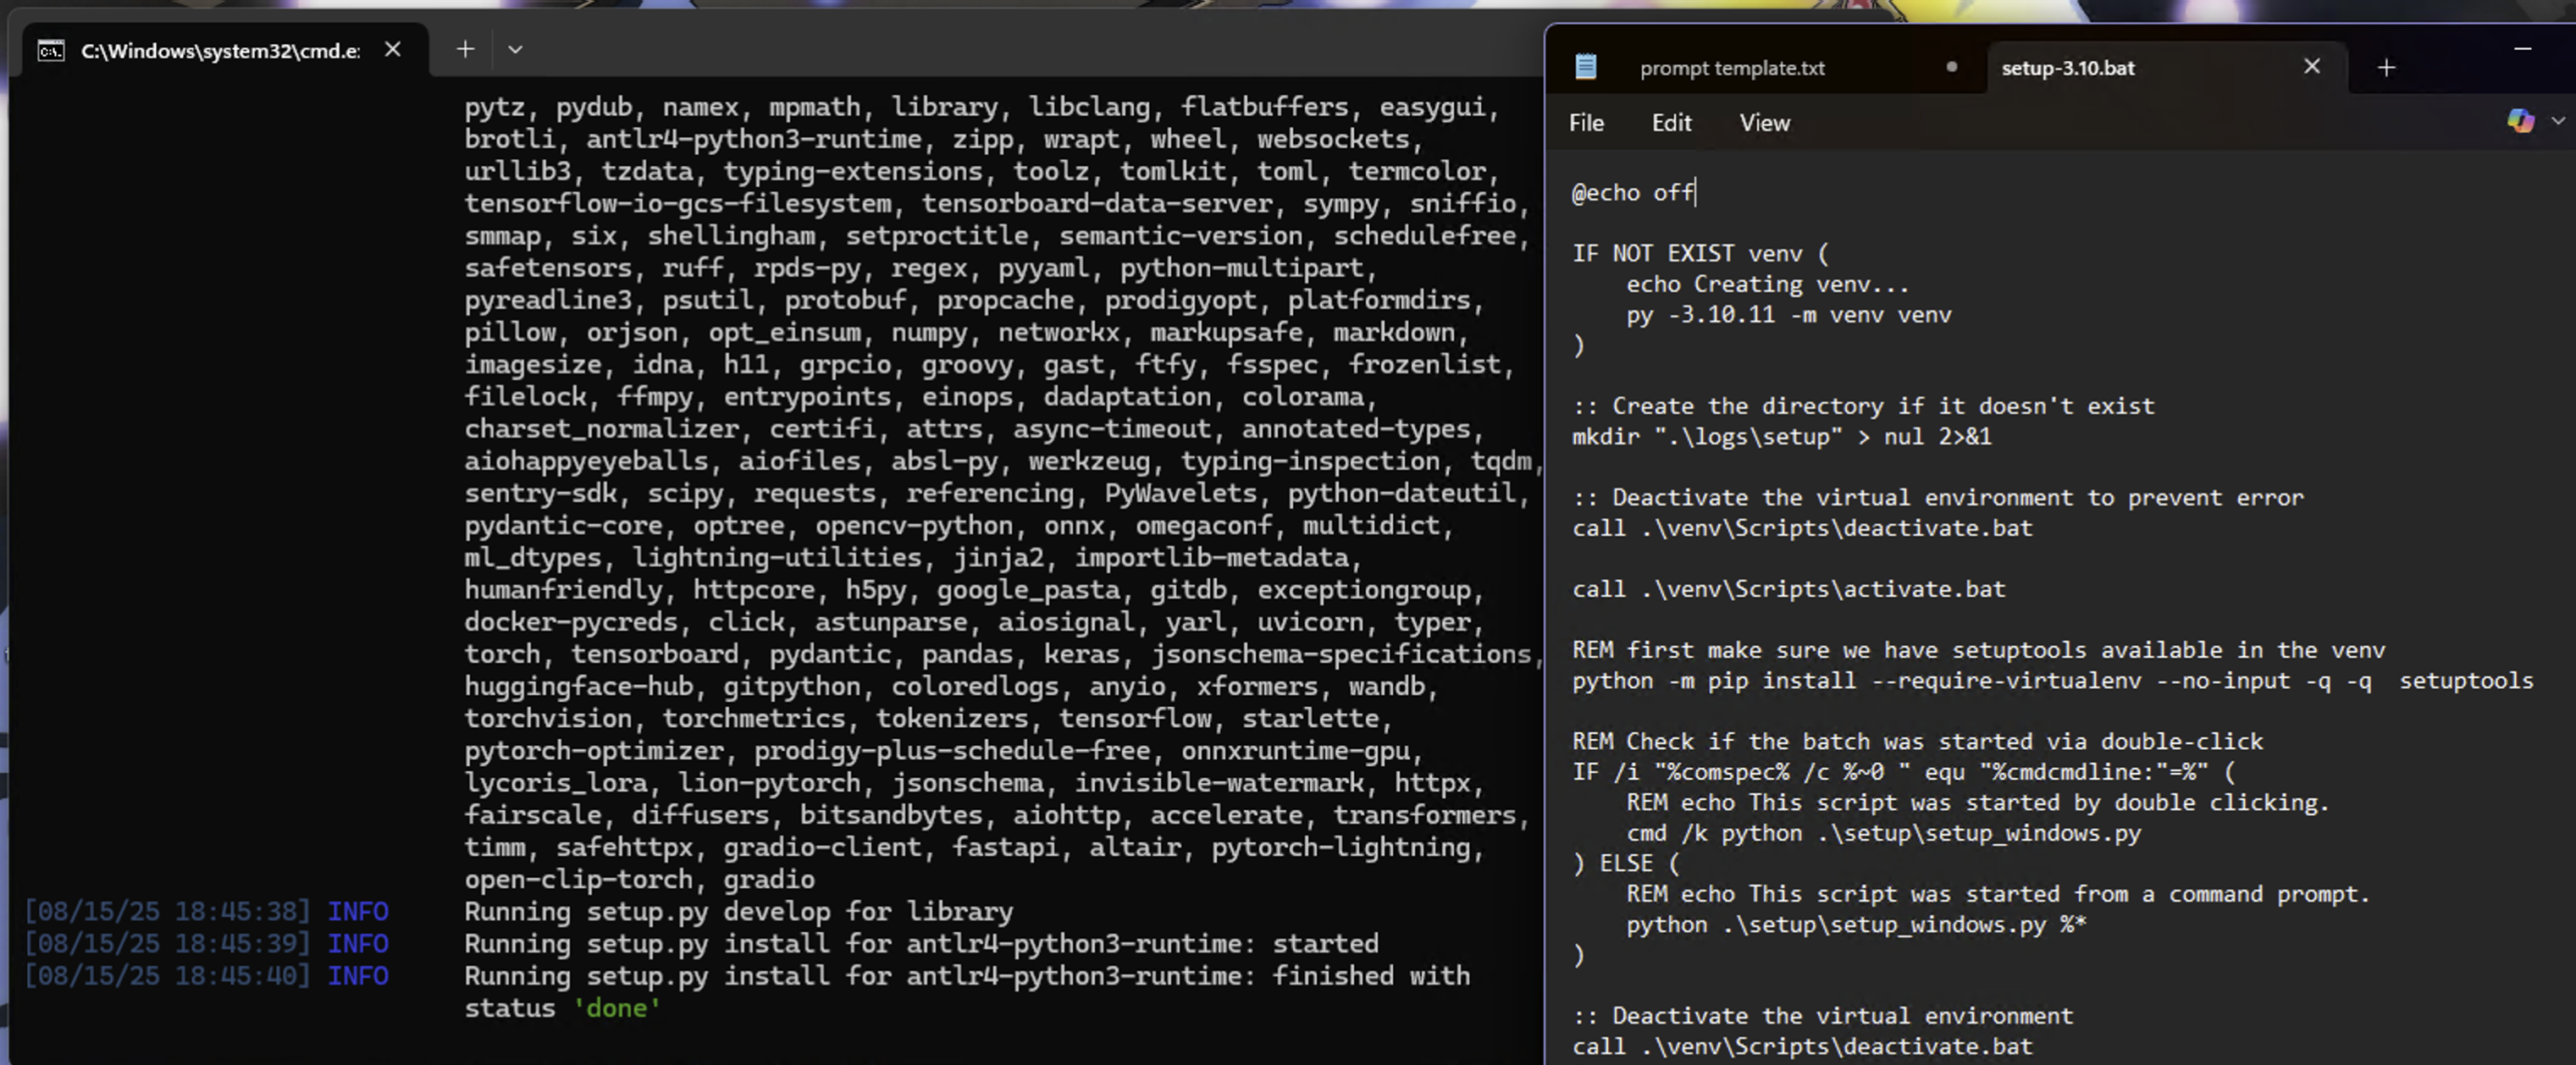2576x1065 pixels.
Task: Click the 'py -3.10.11 -m venv venv' line
Action: click(x=1788, y=314)
